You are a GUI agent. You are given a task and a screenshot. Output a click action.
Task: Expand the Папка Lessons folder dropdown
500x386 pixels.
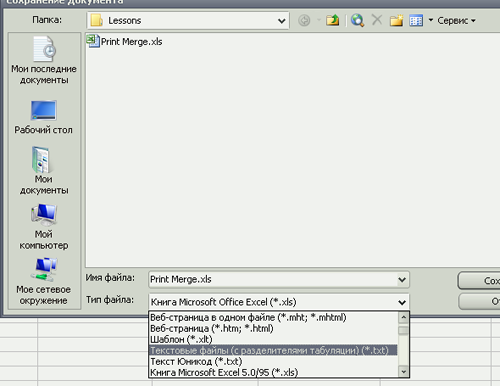click(x=282, y=21)
